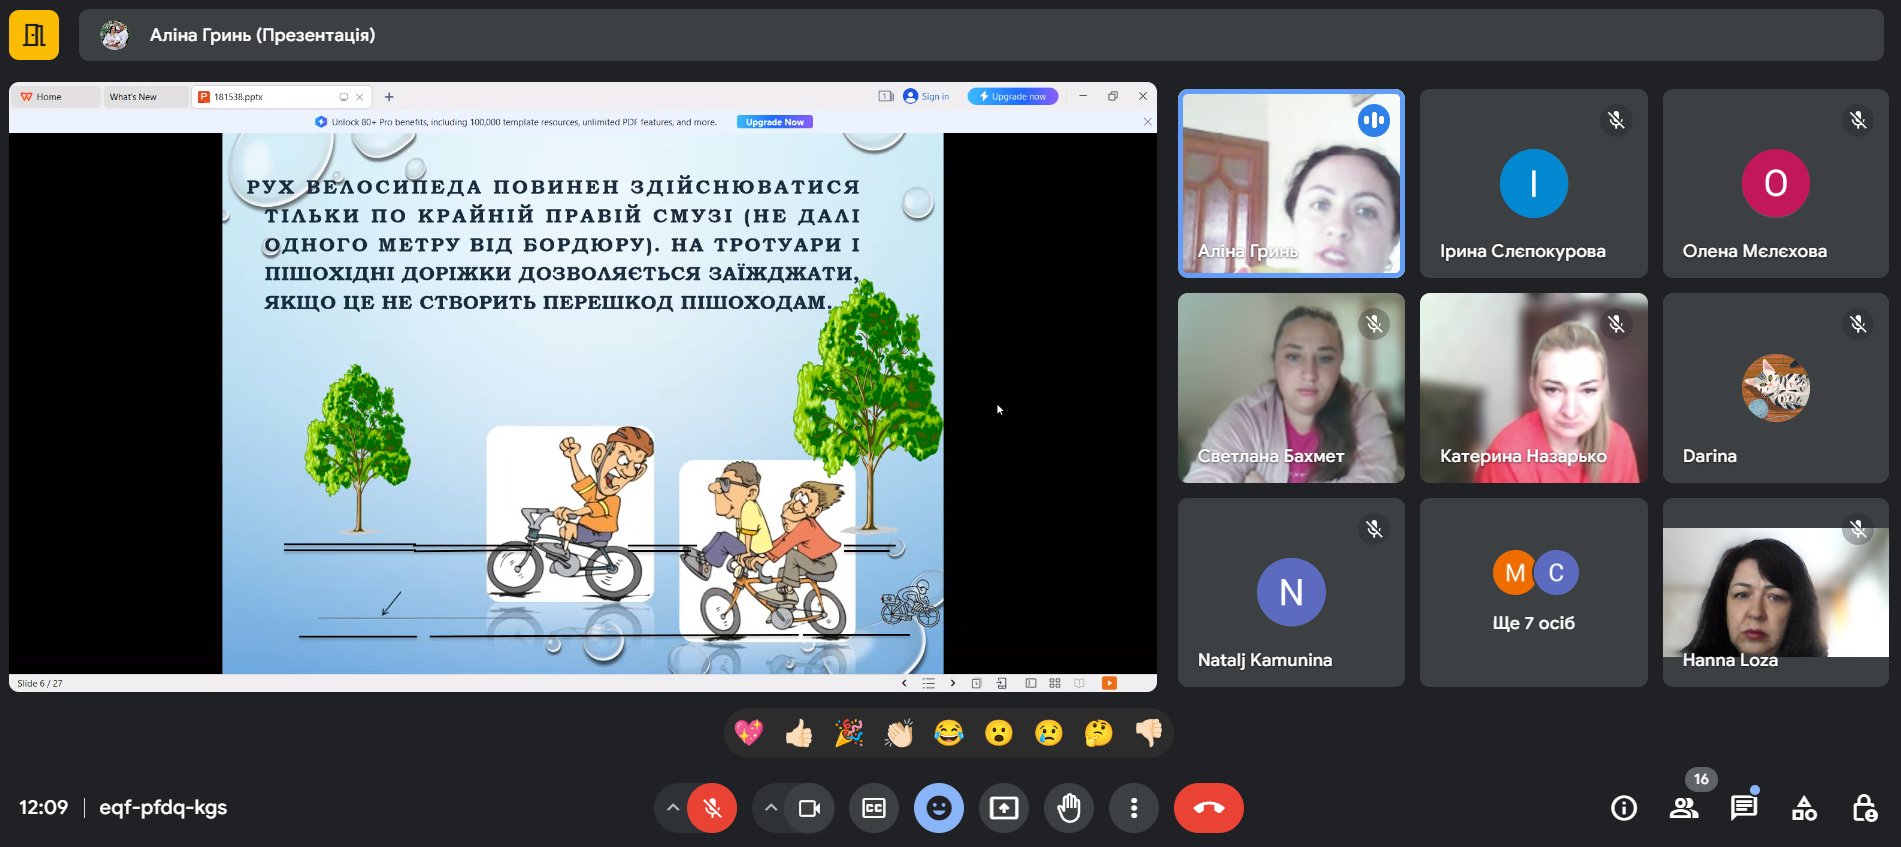Expand audio settings arrow beside microphone
The width and height of the screenshot is (1901, 847).
[x=673, y=808]
